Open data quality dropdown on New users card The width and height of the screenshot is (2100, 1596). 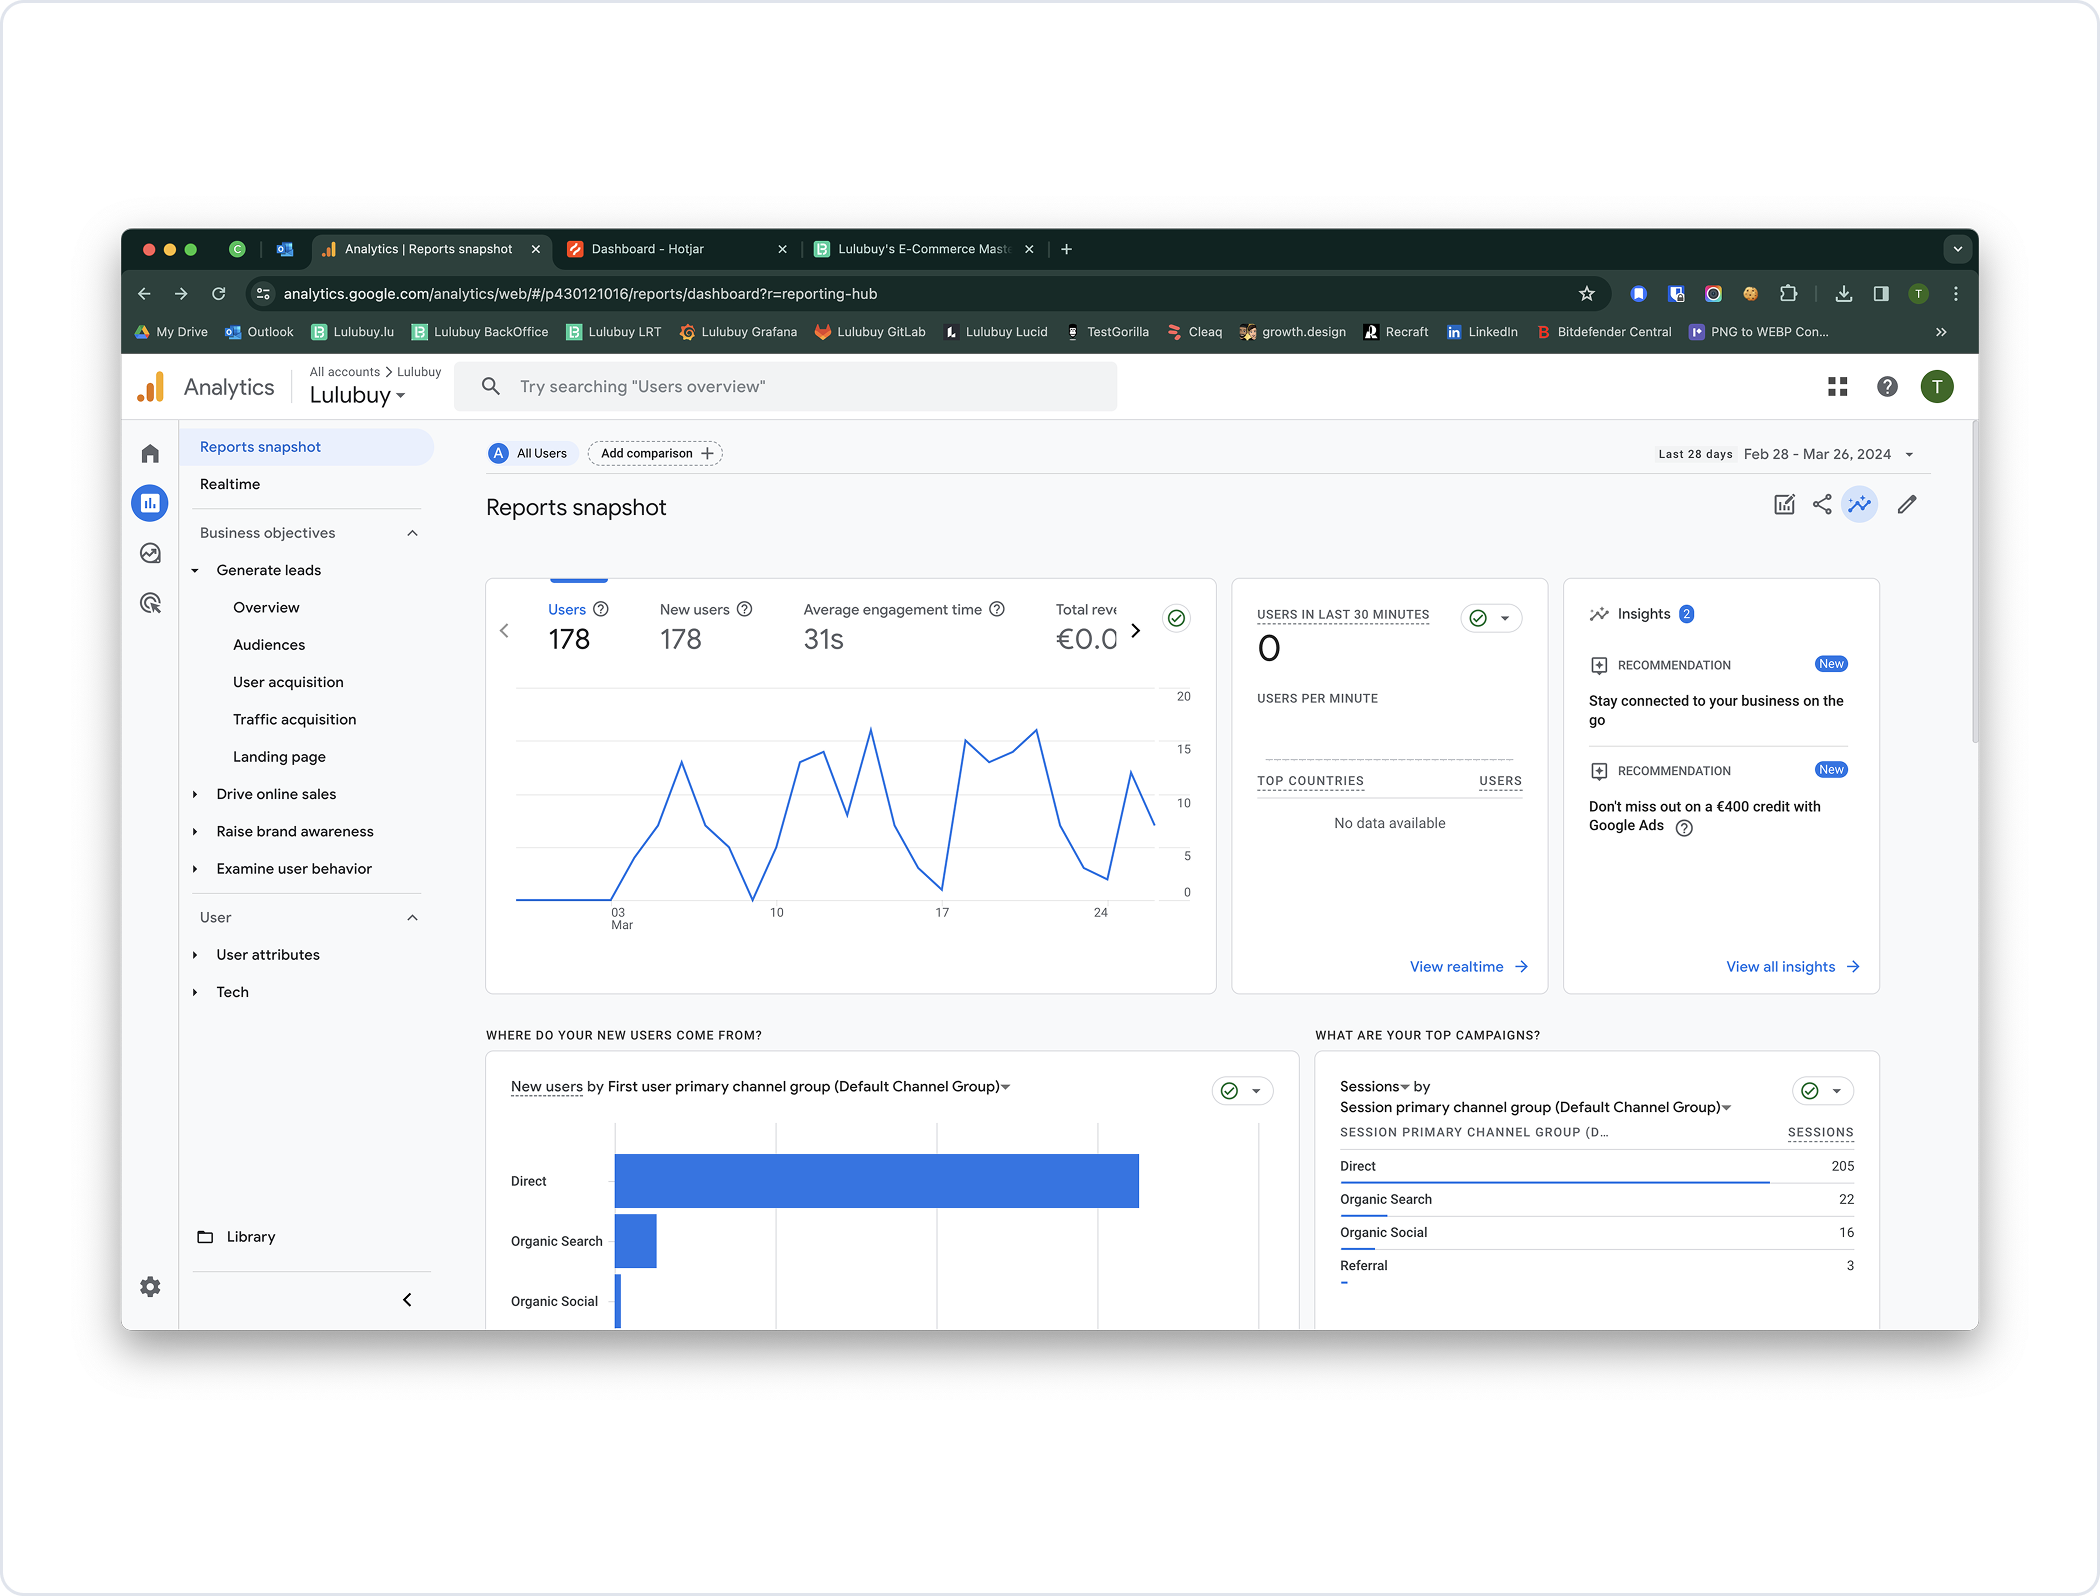point(1242,1091)
